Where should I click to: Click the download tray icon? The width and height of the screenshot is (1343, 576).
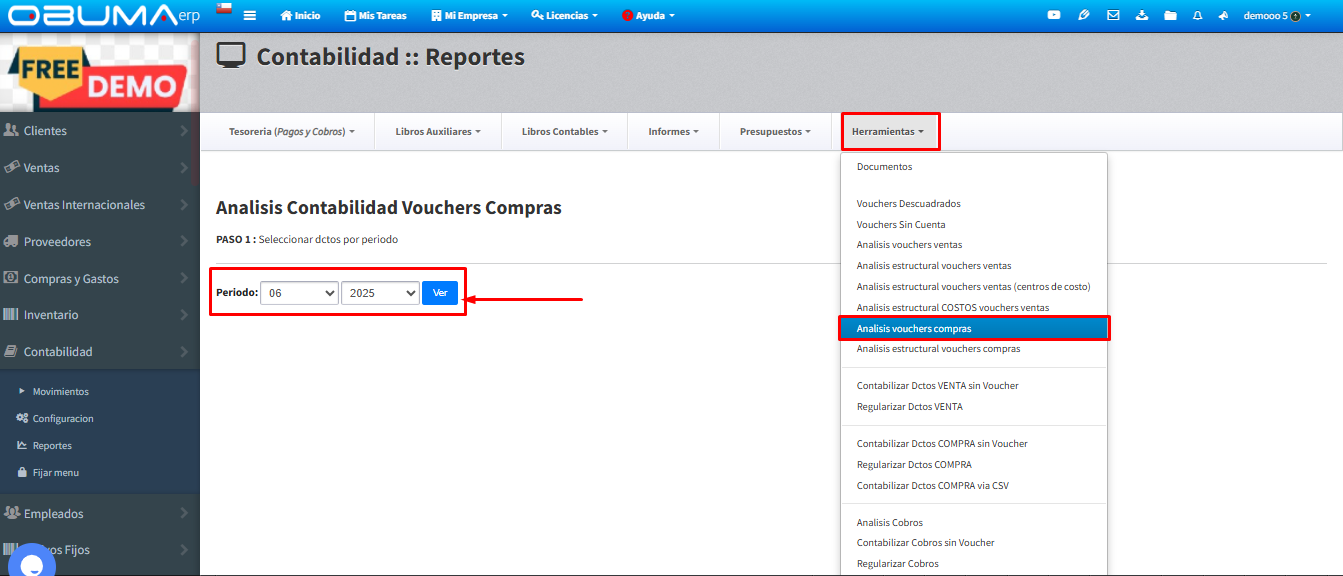point(1142,16)
